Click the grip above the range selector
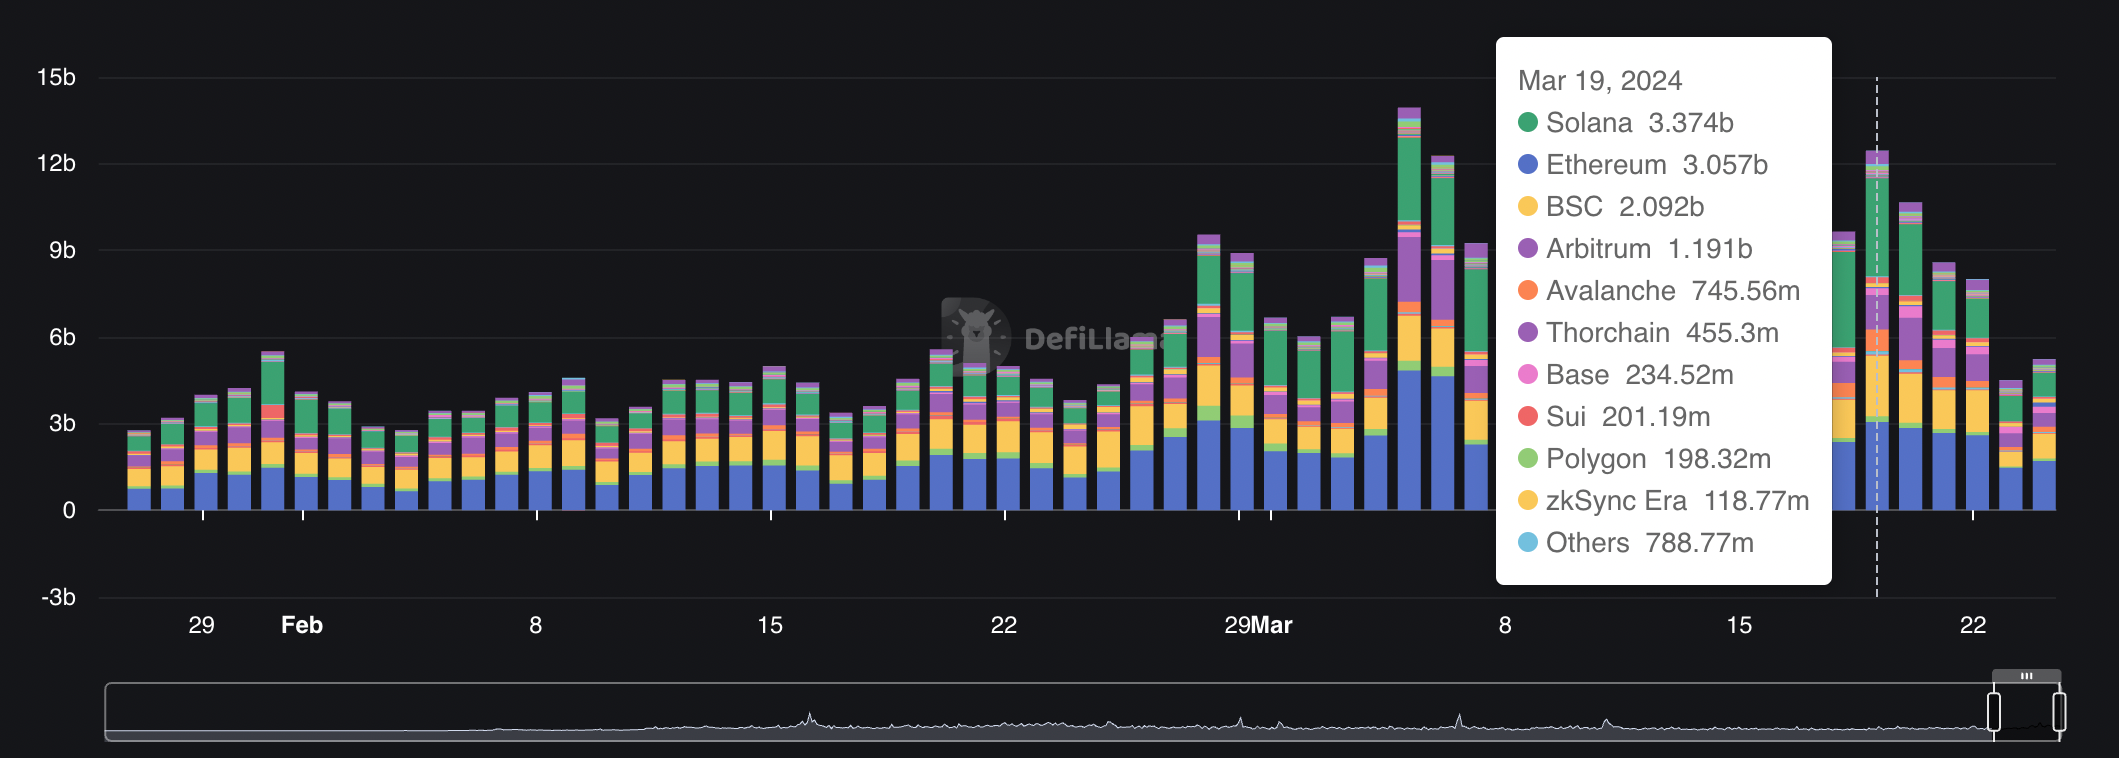 pyautogui.click(x=2026, y=676)
